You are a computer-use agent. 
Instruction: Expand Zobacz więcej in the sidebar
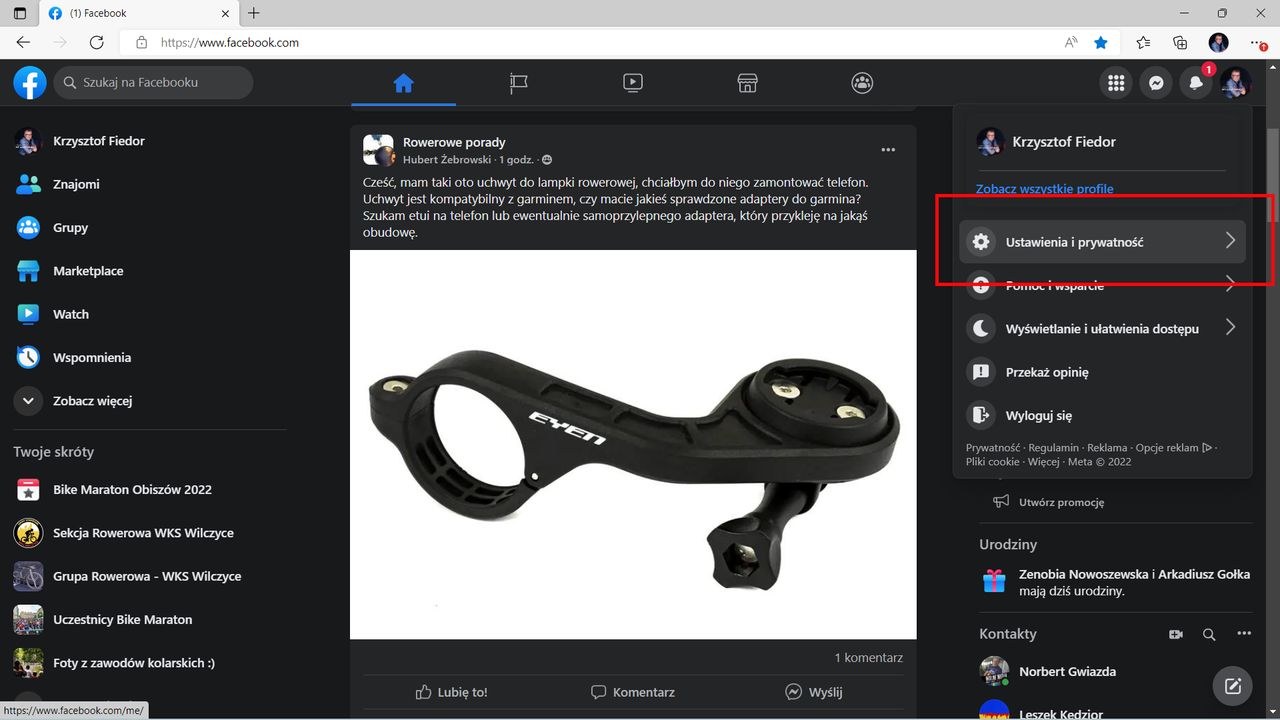(x=148, y=401)
